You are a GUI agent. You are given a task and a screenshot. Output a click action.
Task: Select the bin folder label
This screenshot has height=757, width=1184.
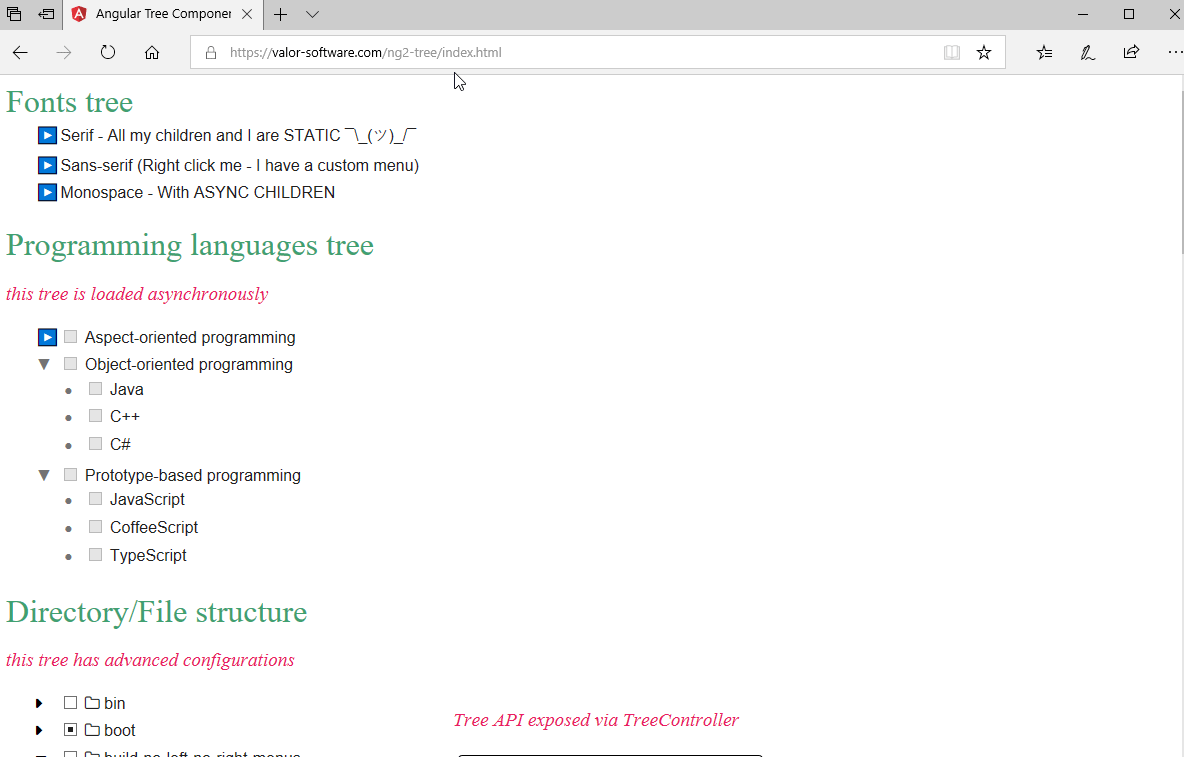coord(115,703)
